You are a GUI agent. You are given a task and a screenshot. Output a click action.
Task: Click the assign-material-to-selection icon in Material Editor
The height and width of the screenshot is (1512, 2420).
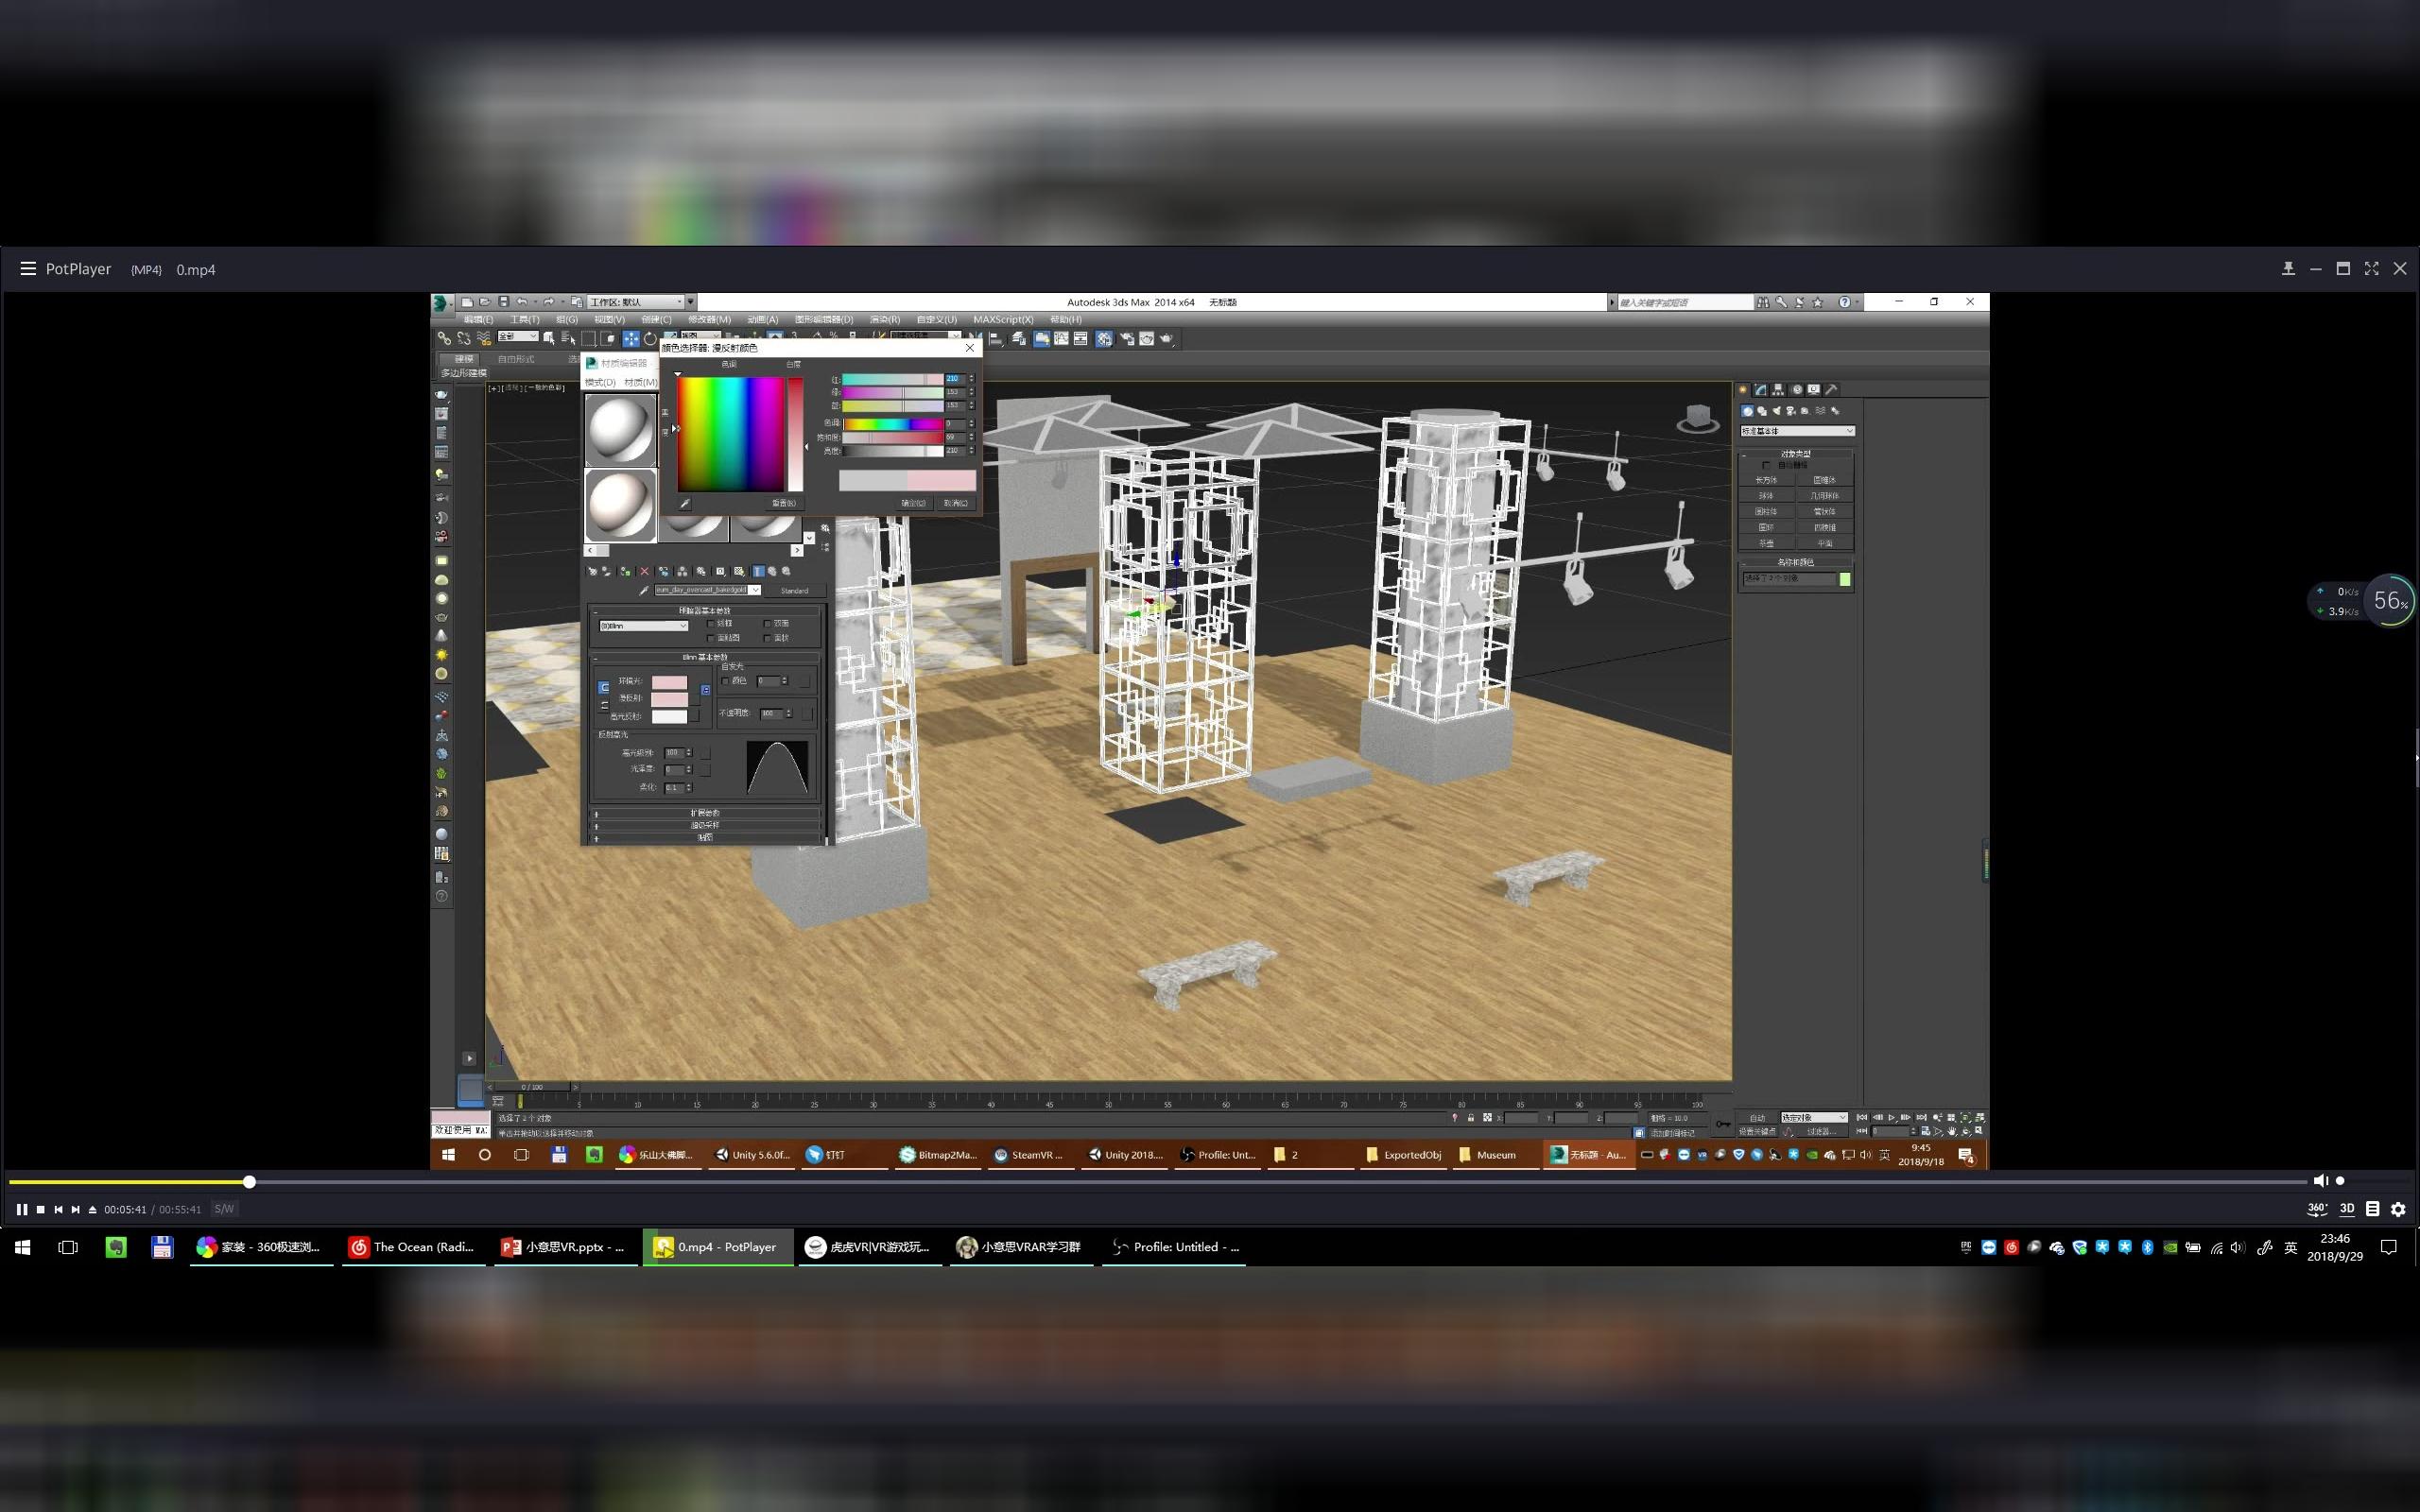coord(625,572)
